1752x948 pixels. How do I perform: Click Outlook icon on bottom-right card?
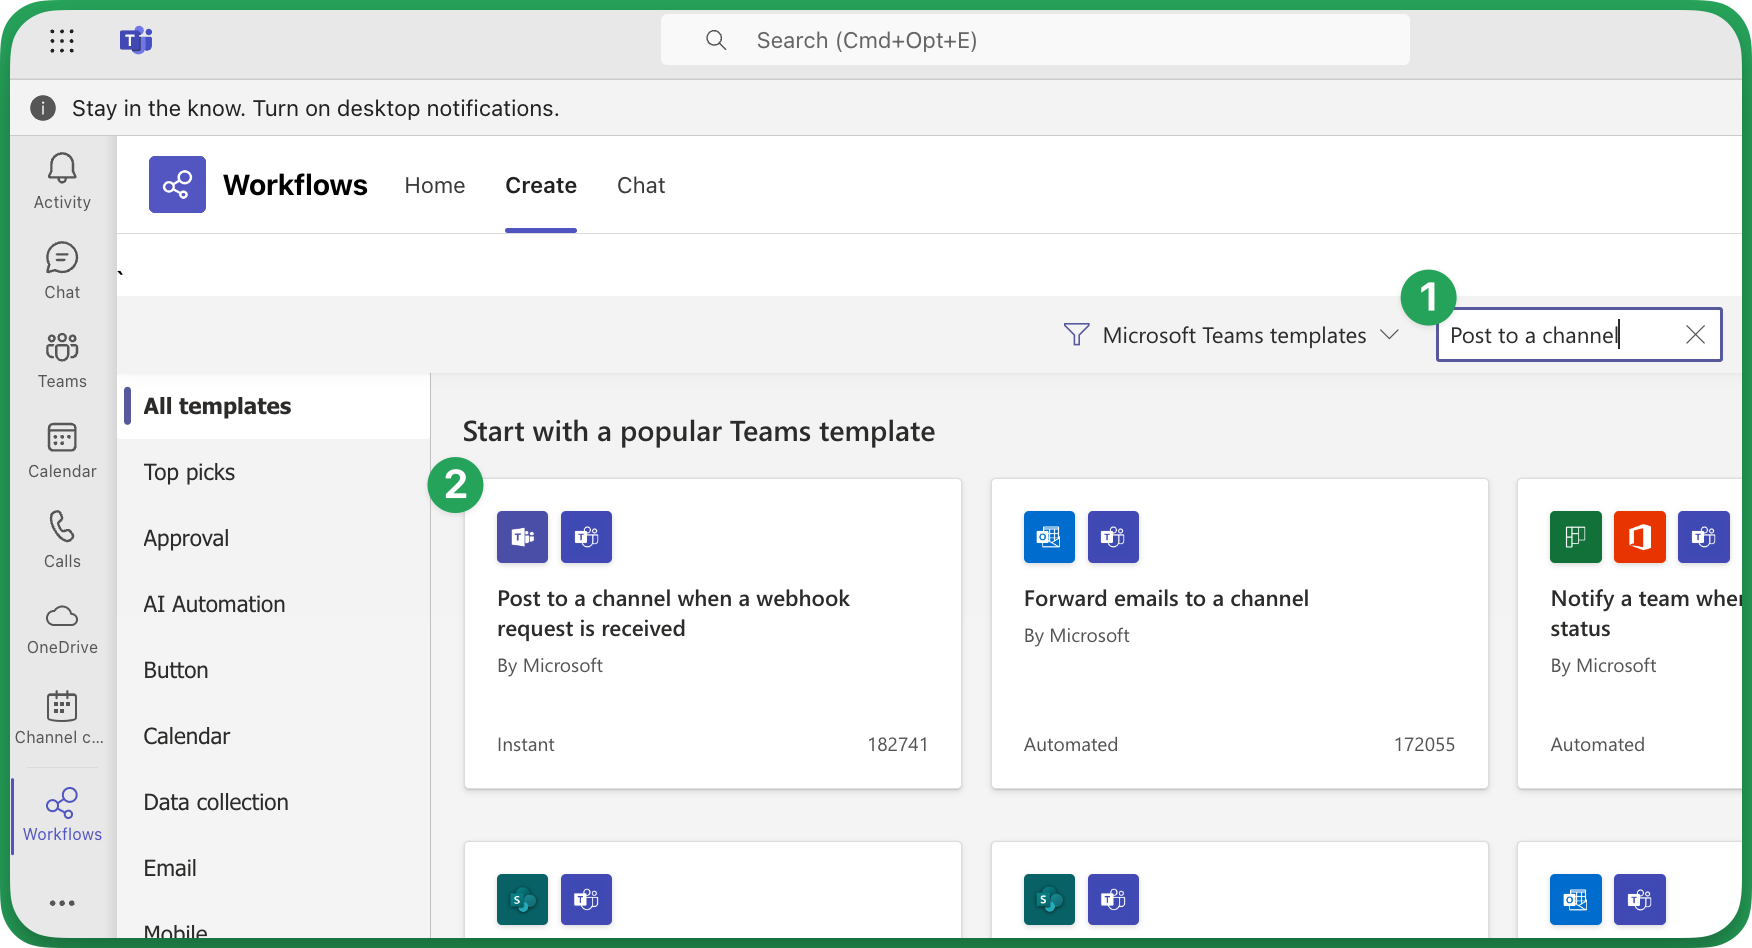click(1576, 899)
